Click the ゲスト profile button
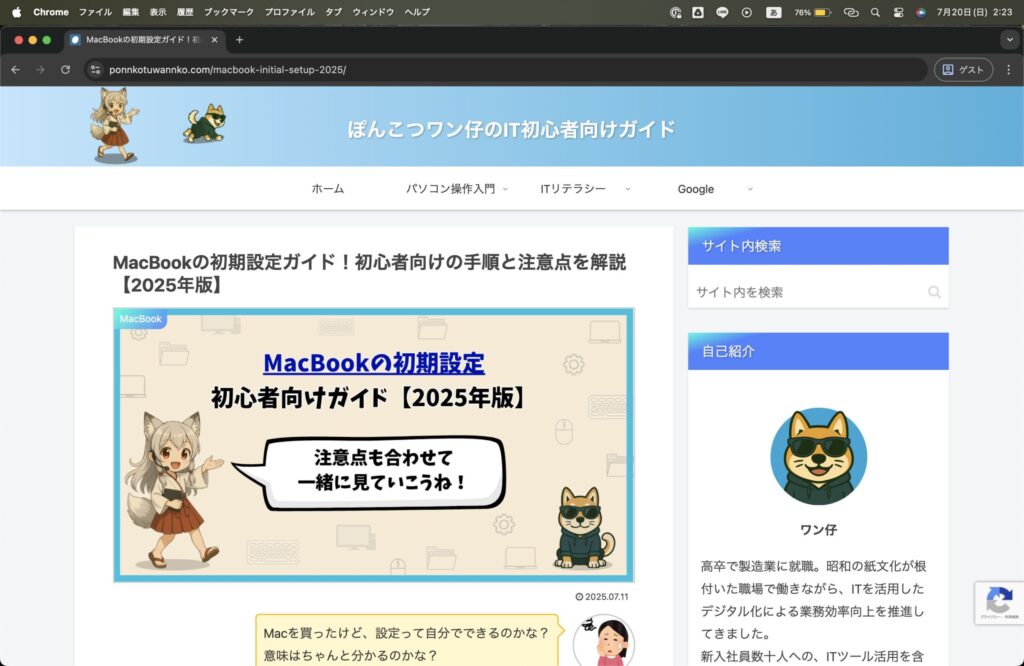The width and height of the screenshot is (1024, 666). [x=963, y=69]
